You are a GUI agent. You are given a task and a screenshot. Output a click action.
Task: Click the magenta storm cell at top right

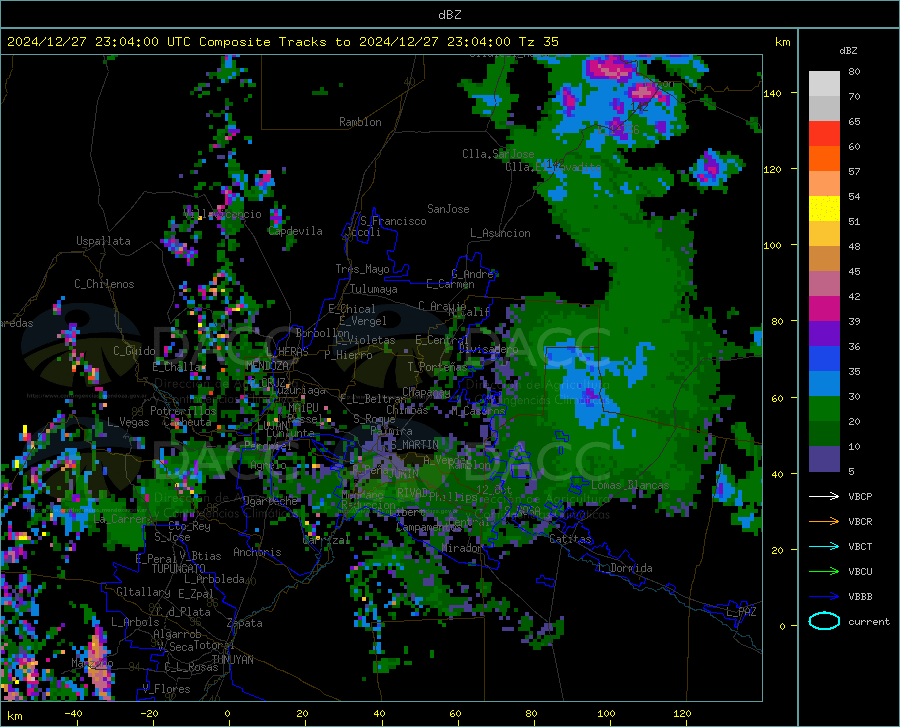pos(608,68)
